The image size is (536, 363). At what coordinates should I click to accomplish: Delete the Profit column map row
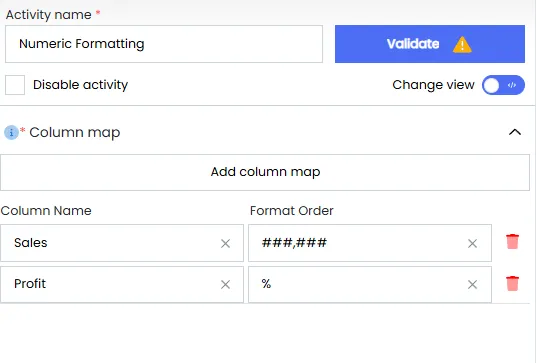pyautogui.click(x=512, y=283)
